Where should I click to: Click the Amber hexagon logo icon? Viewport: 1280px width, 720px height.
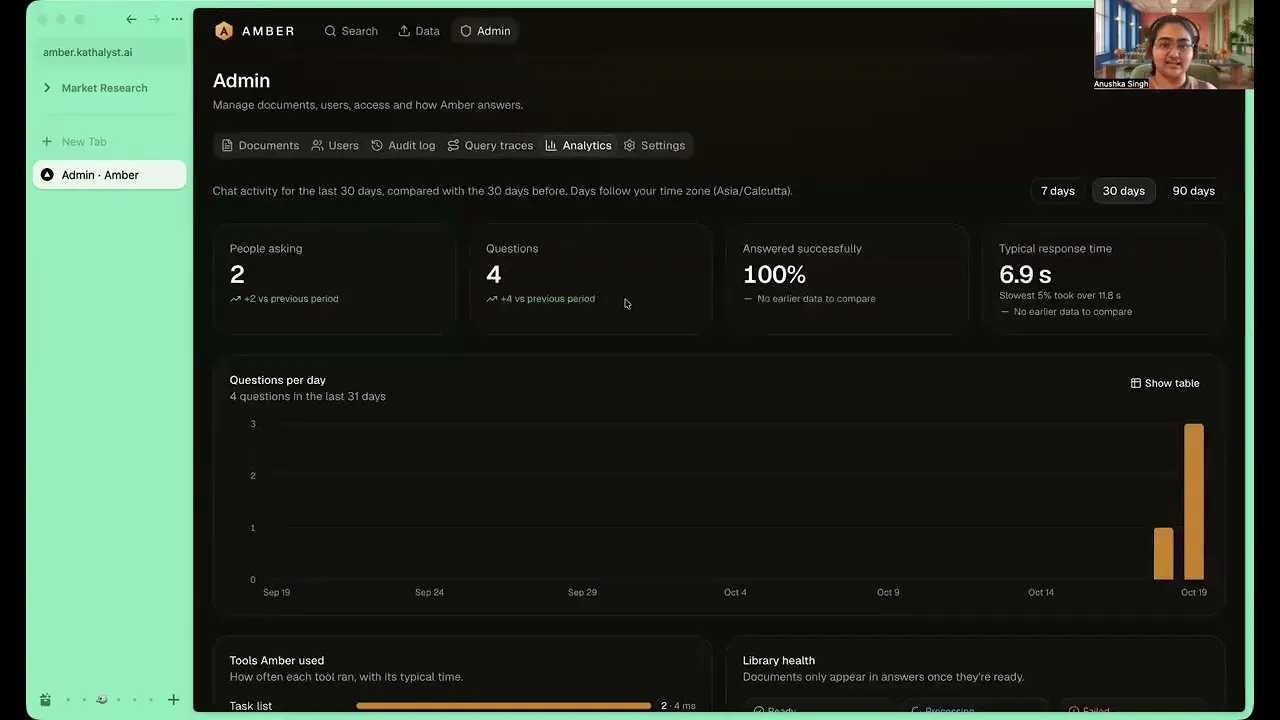click(224, 31)
